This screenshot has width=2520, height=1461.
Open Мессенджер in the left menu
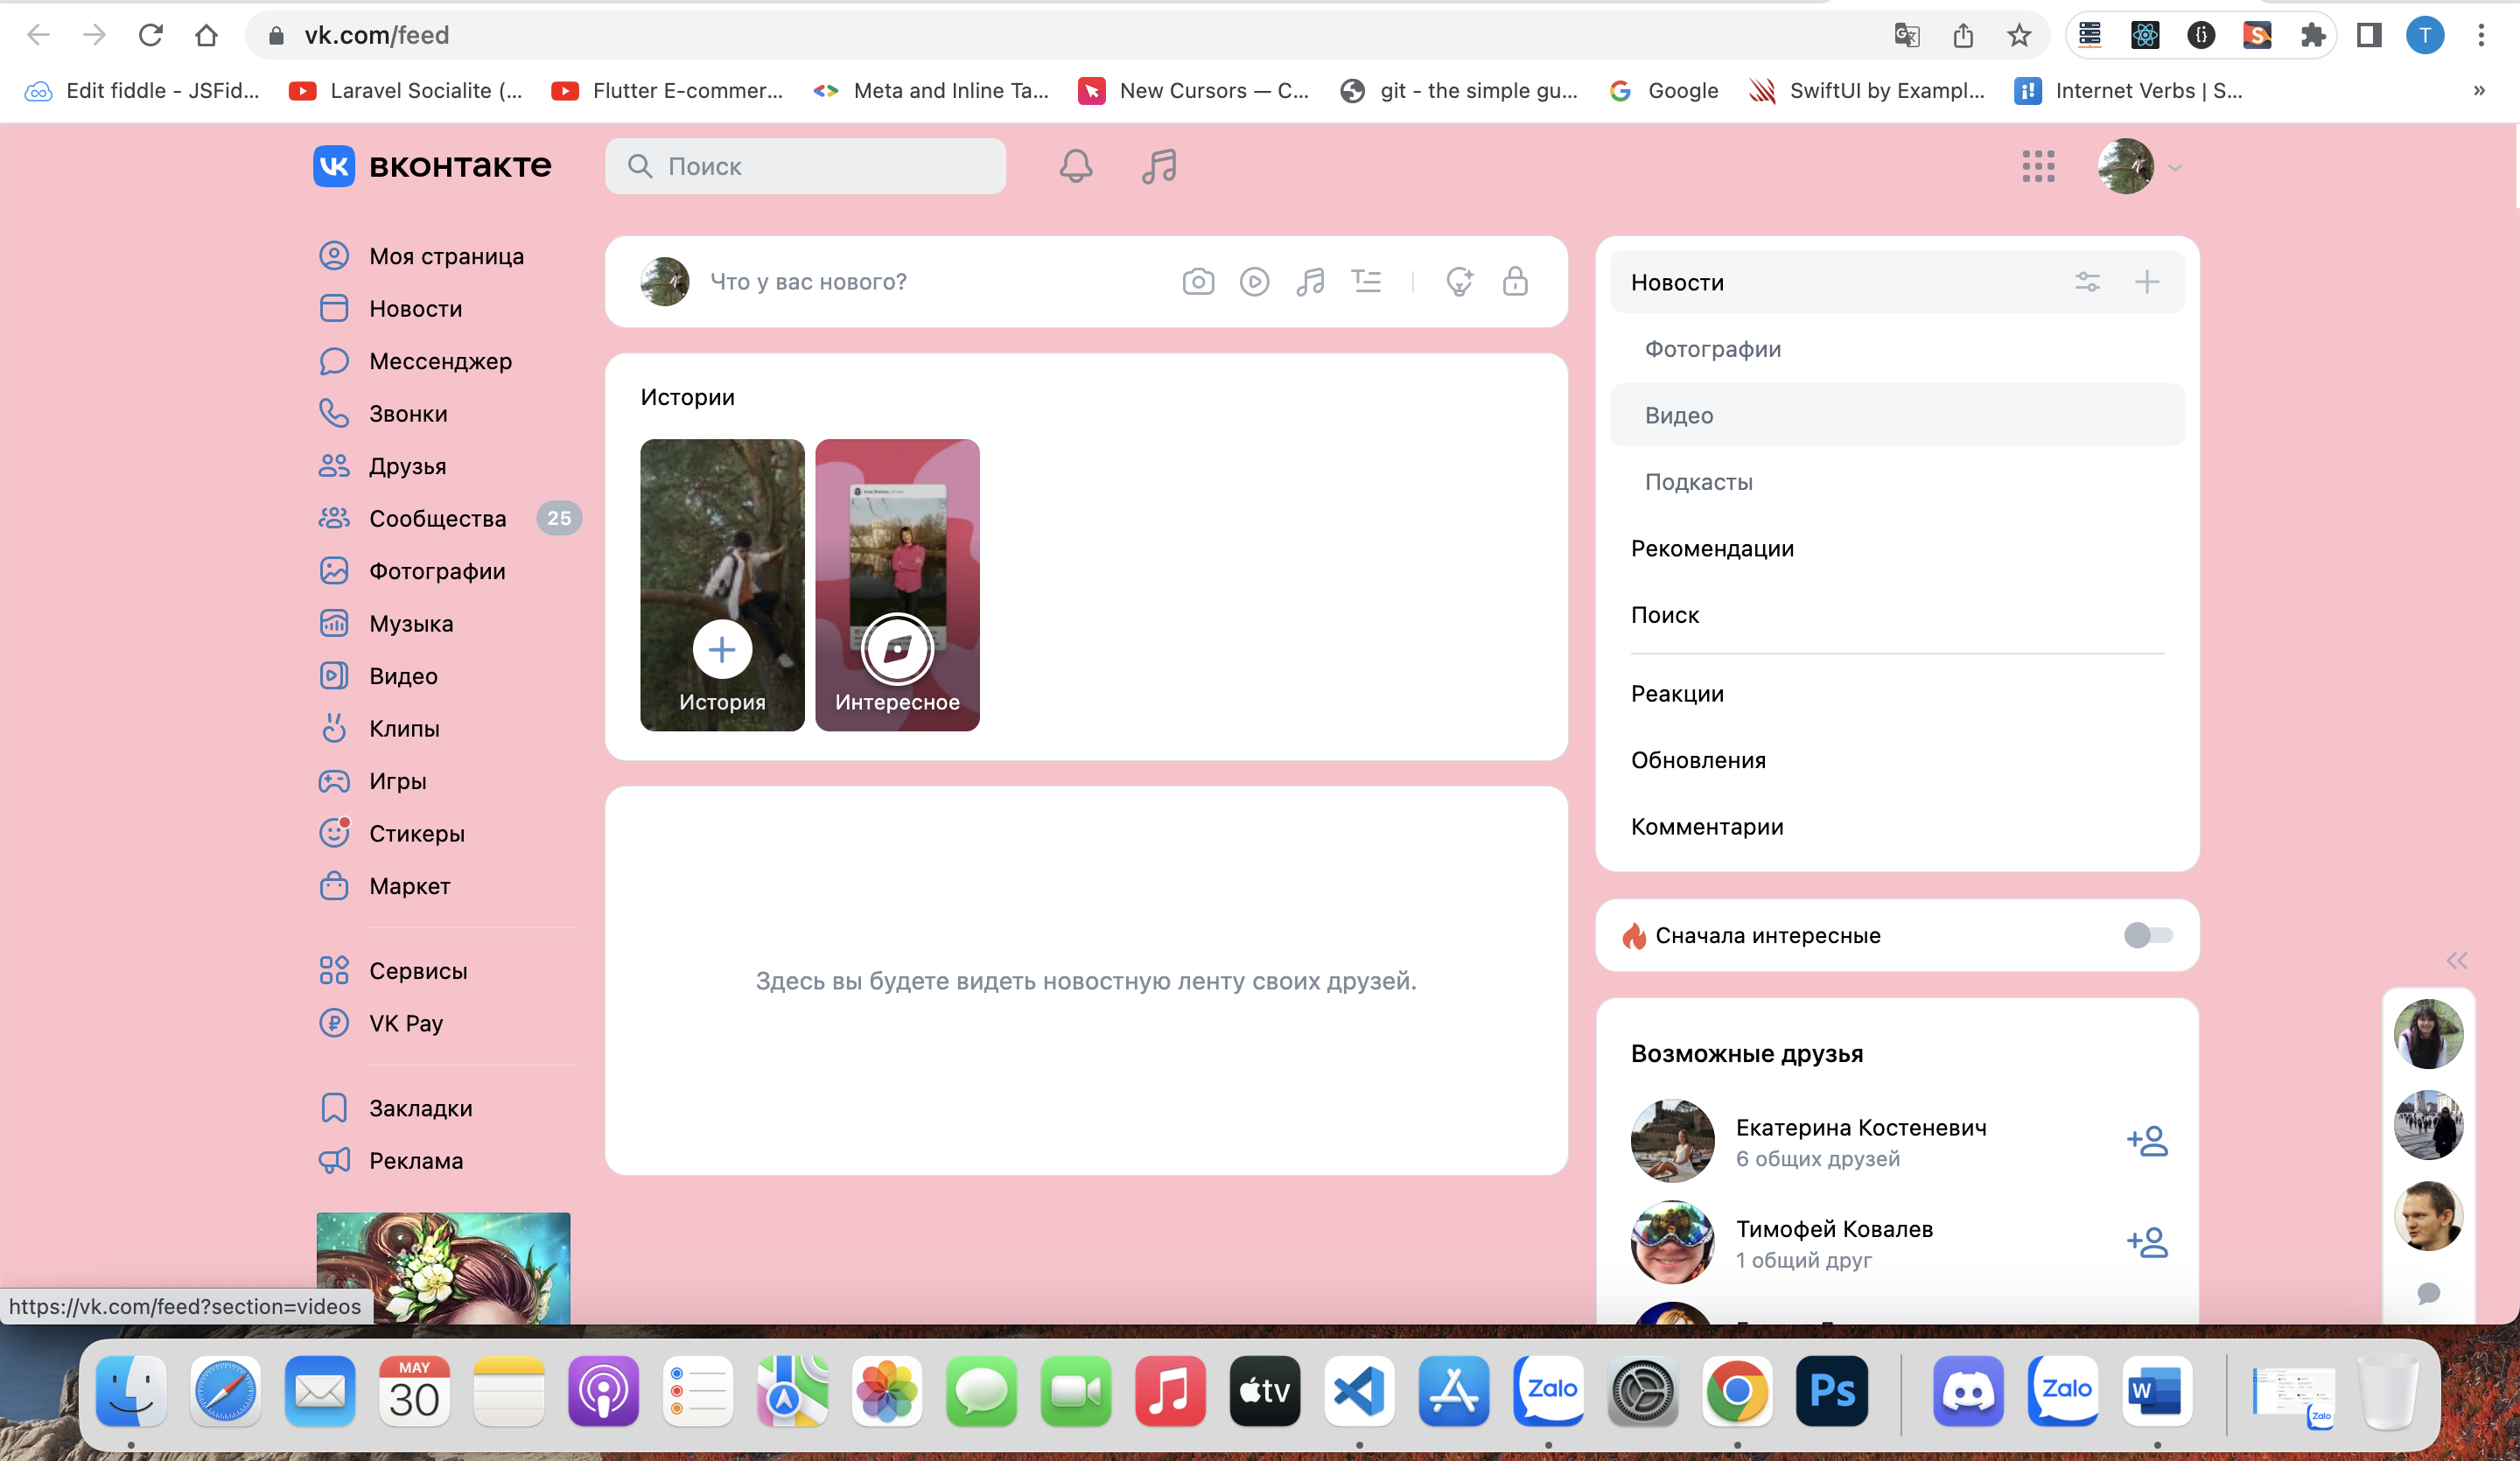[x=440, y=361]
